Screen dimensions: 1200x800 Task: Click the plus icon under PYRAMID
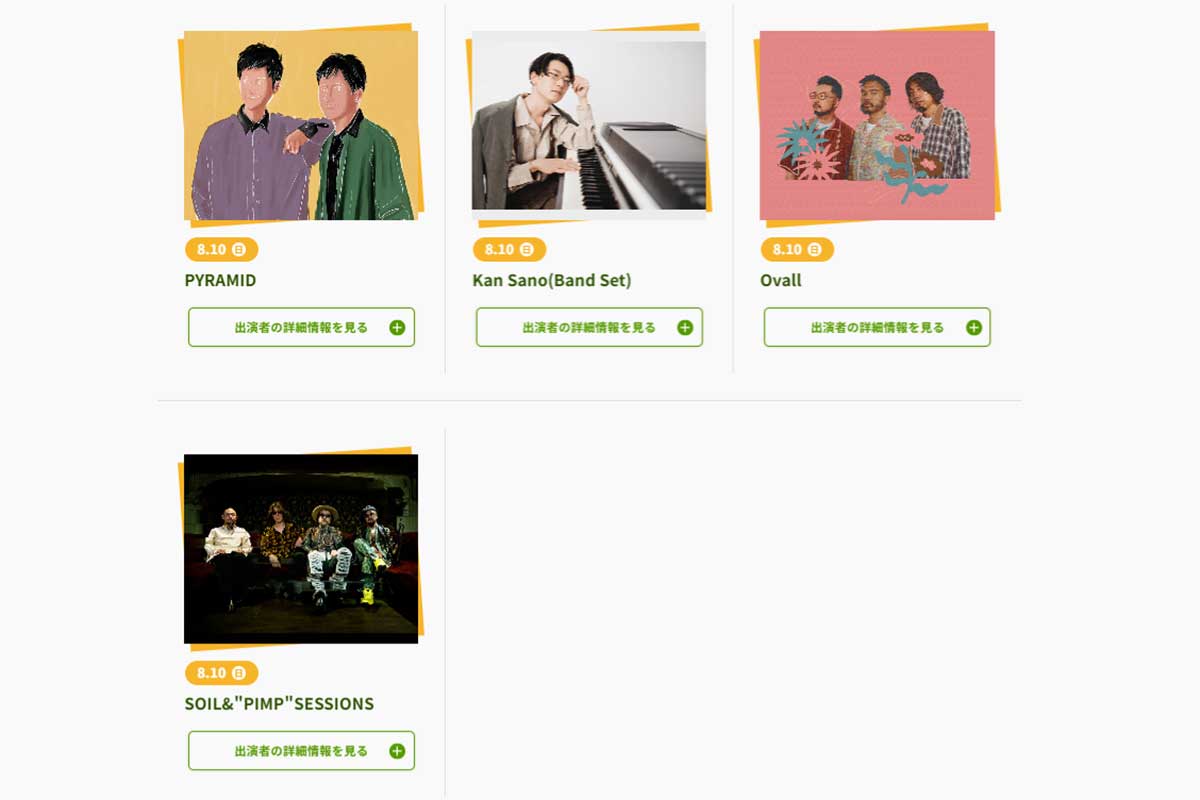tap(397, 328)
